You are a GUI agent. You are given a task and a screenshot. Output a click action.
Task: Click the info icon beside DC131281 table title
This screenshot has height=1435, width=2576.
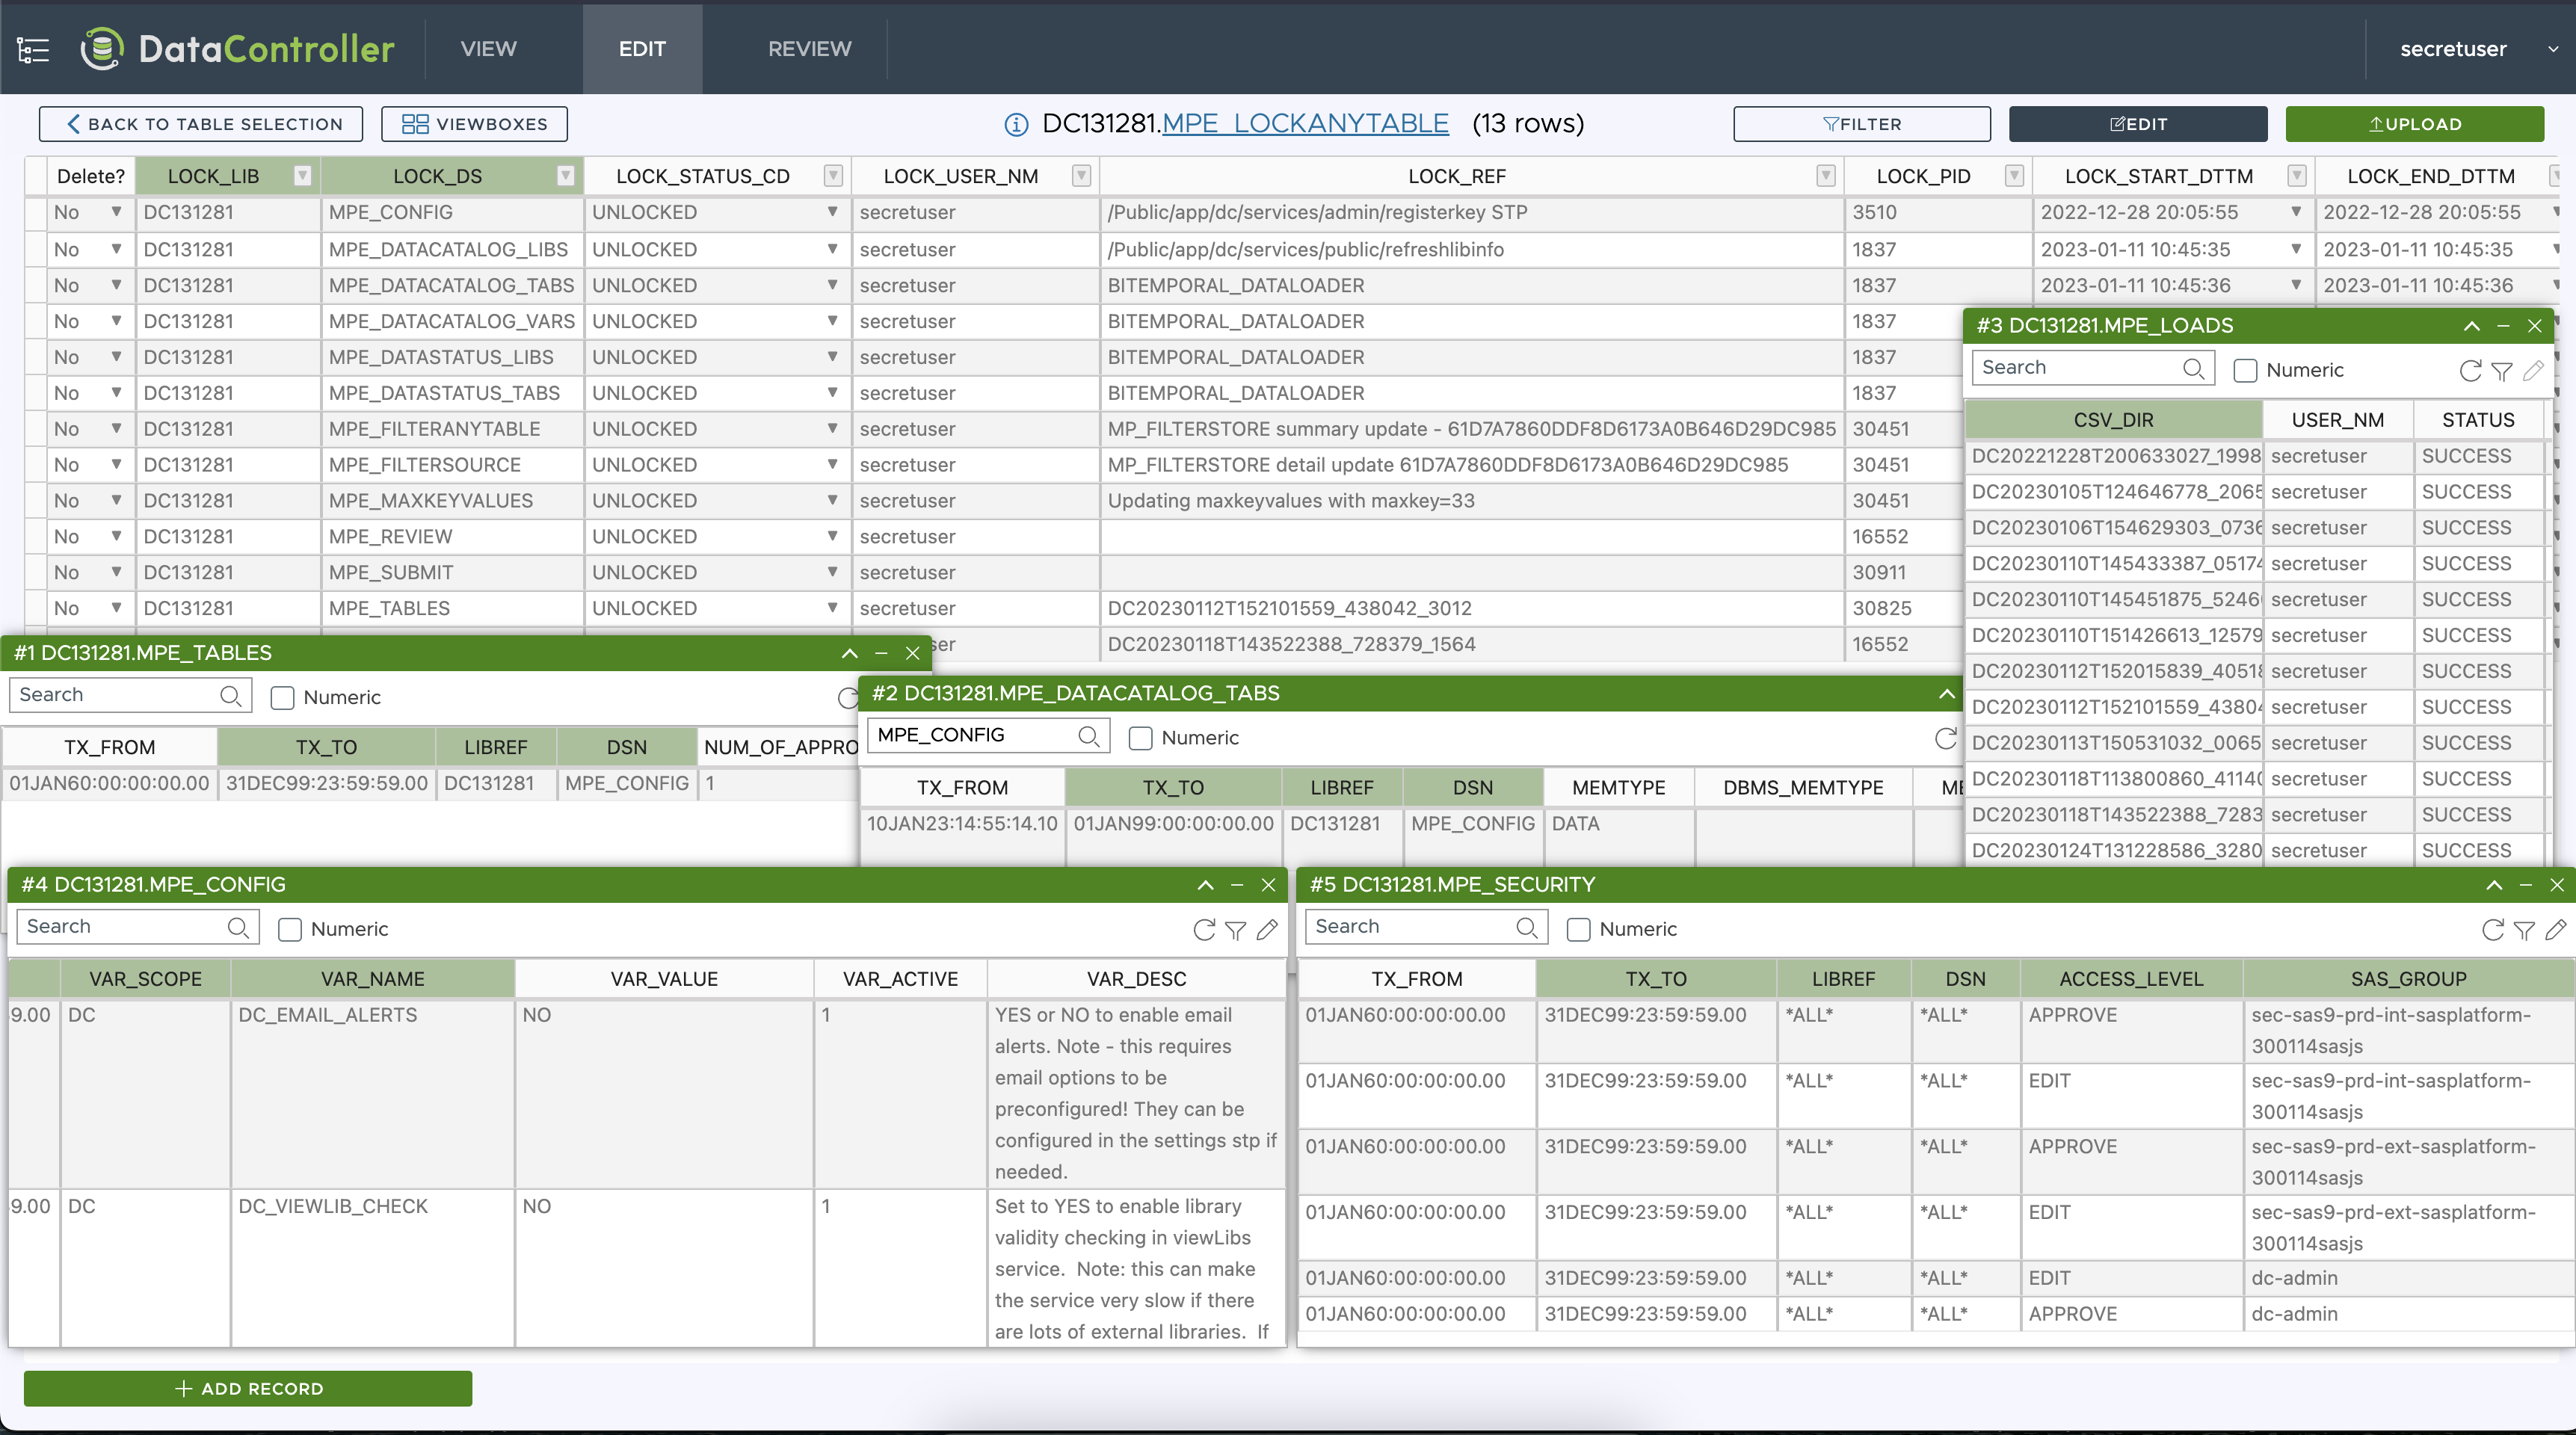point(1015,124)
